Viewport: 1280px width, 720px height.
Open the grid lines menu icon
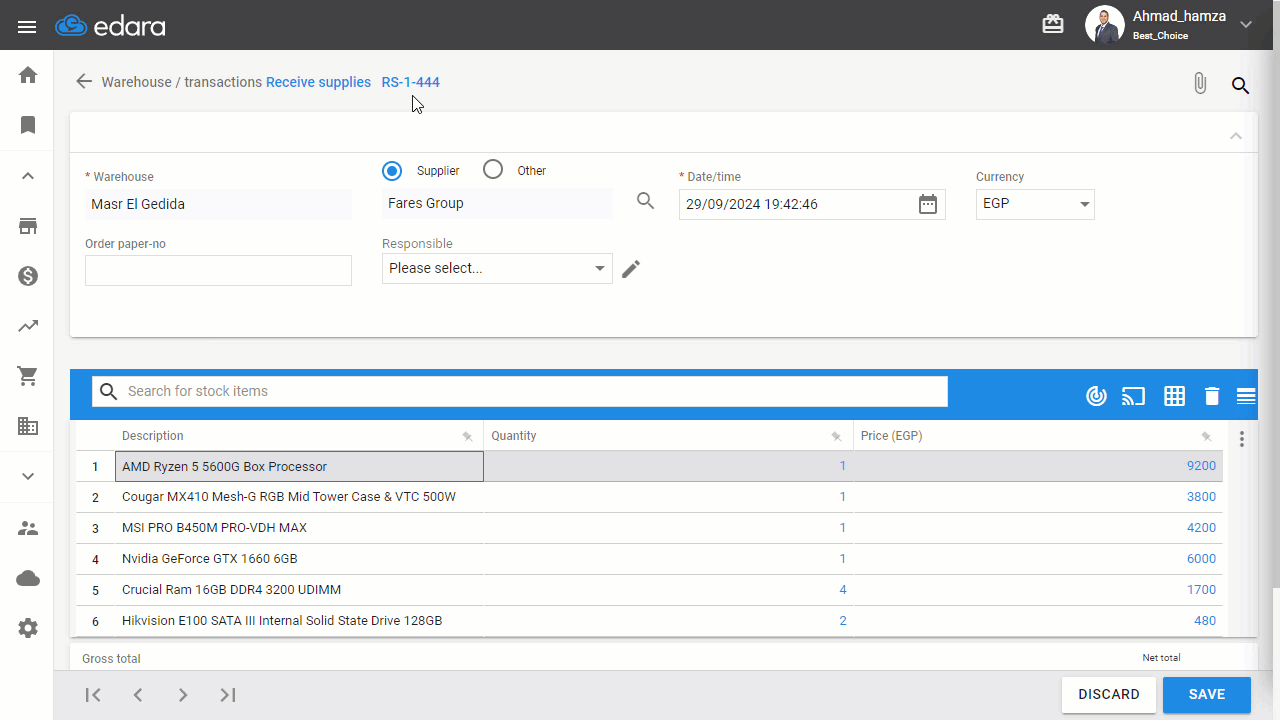[1246, 396]
